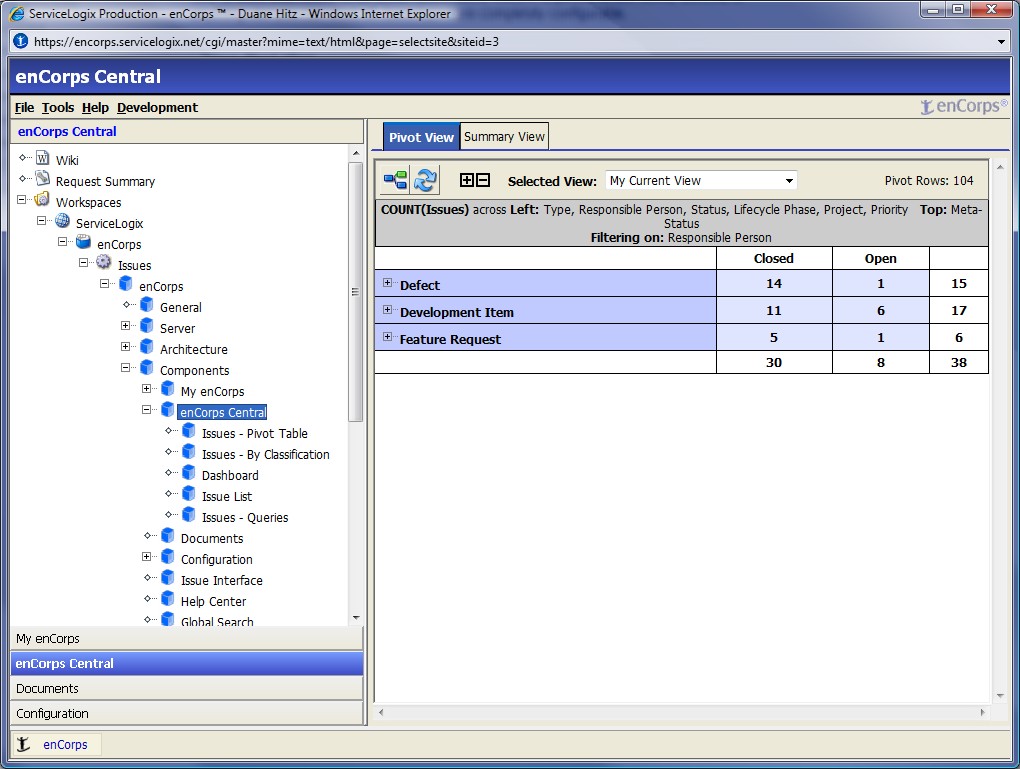Click the pivot layout configuration icon
The height and width of the screenshot is (769, 1020).
point(396,180)
